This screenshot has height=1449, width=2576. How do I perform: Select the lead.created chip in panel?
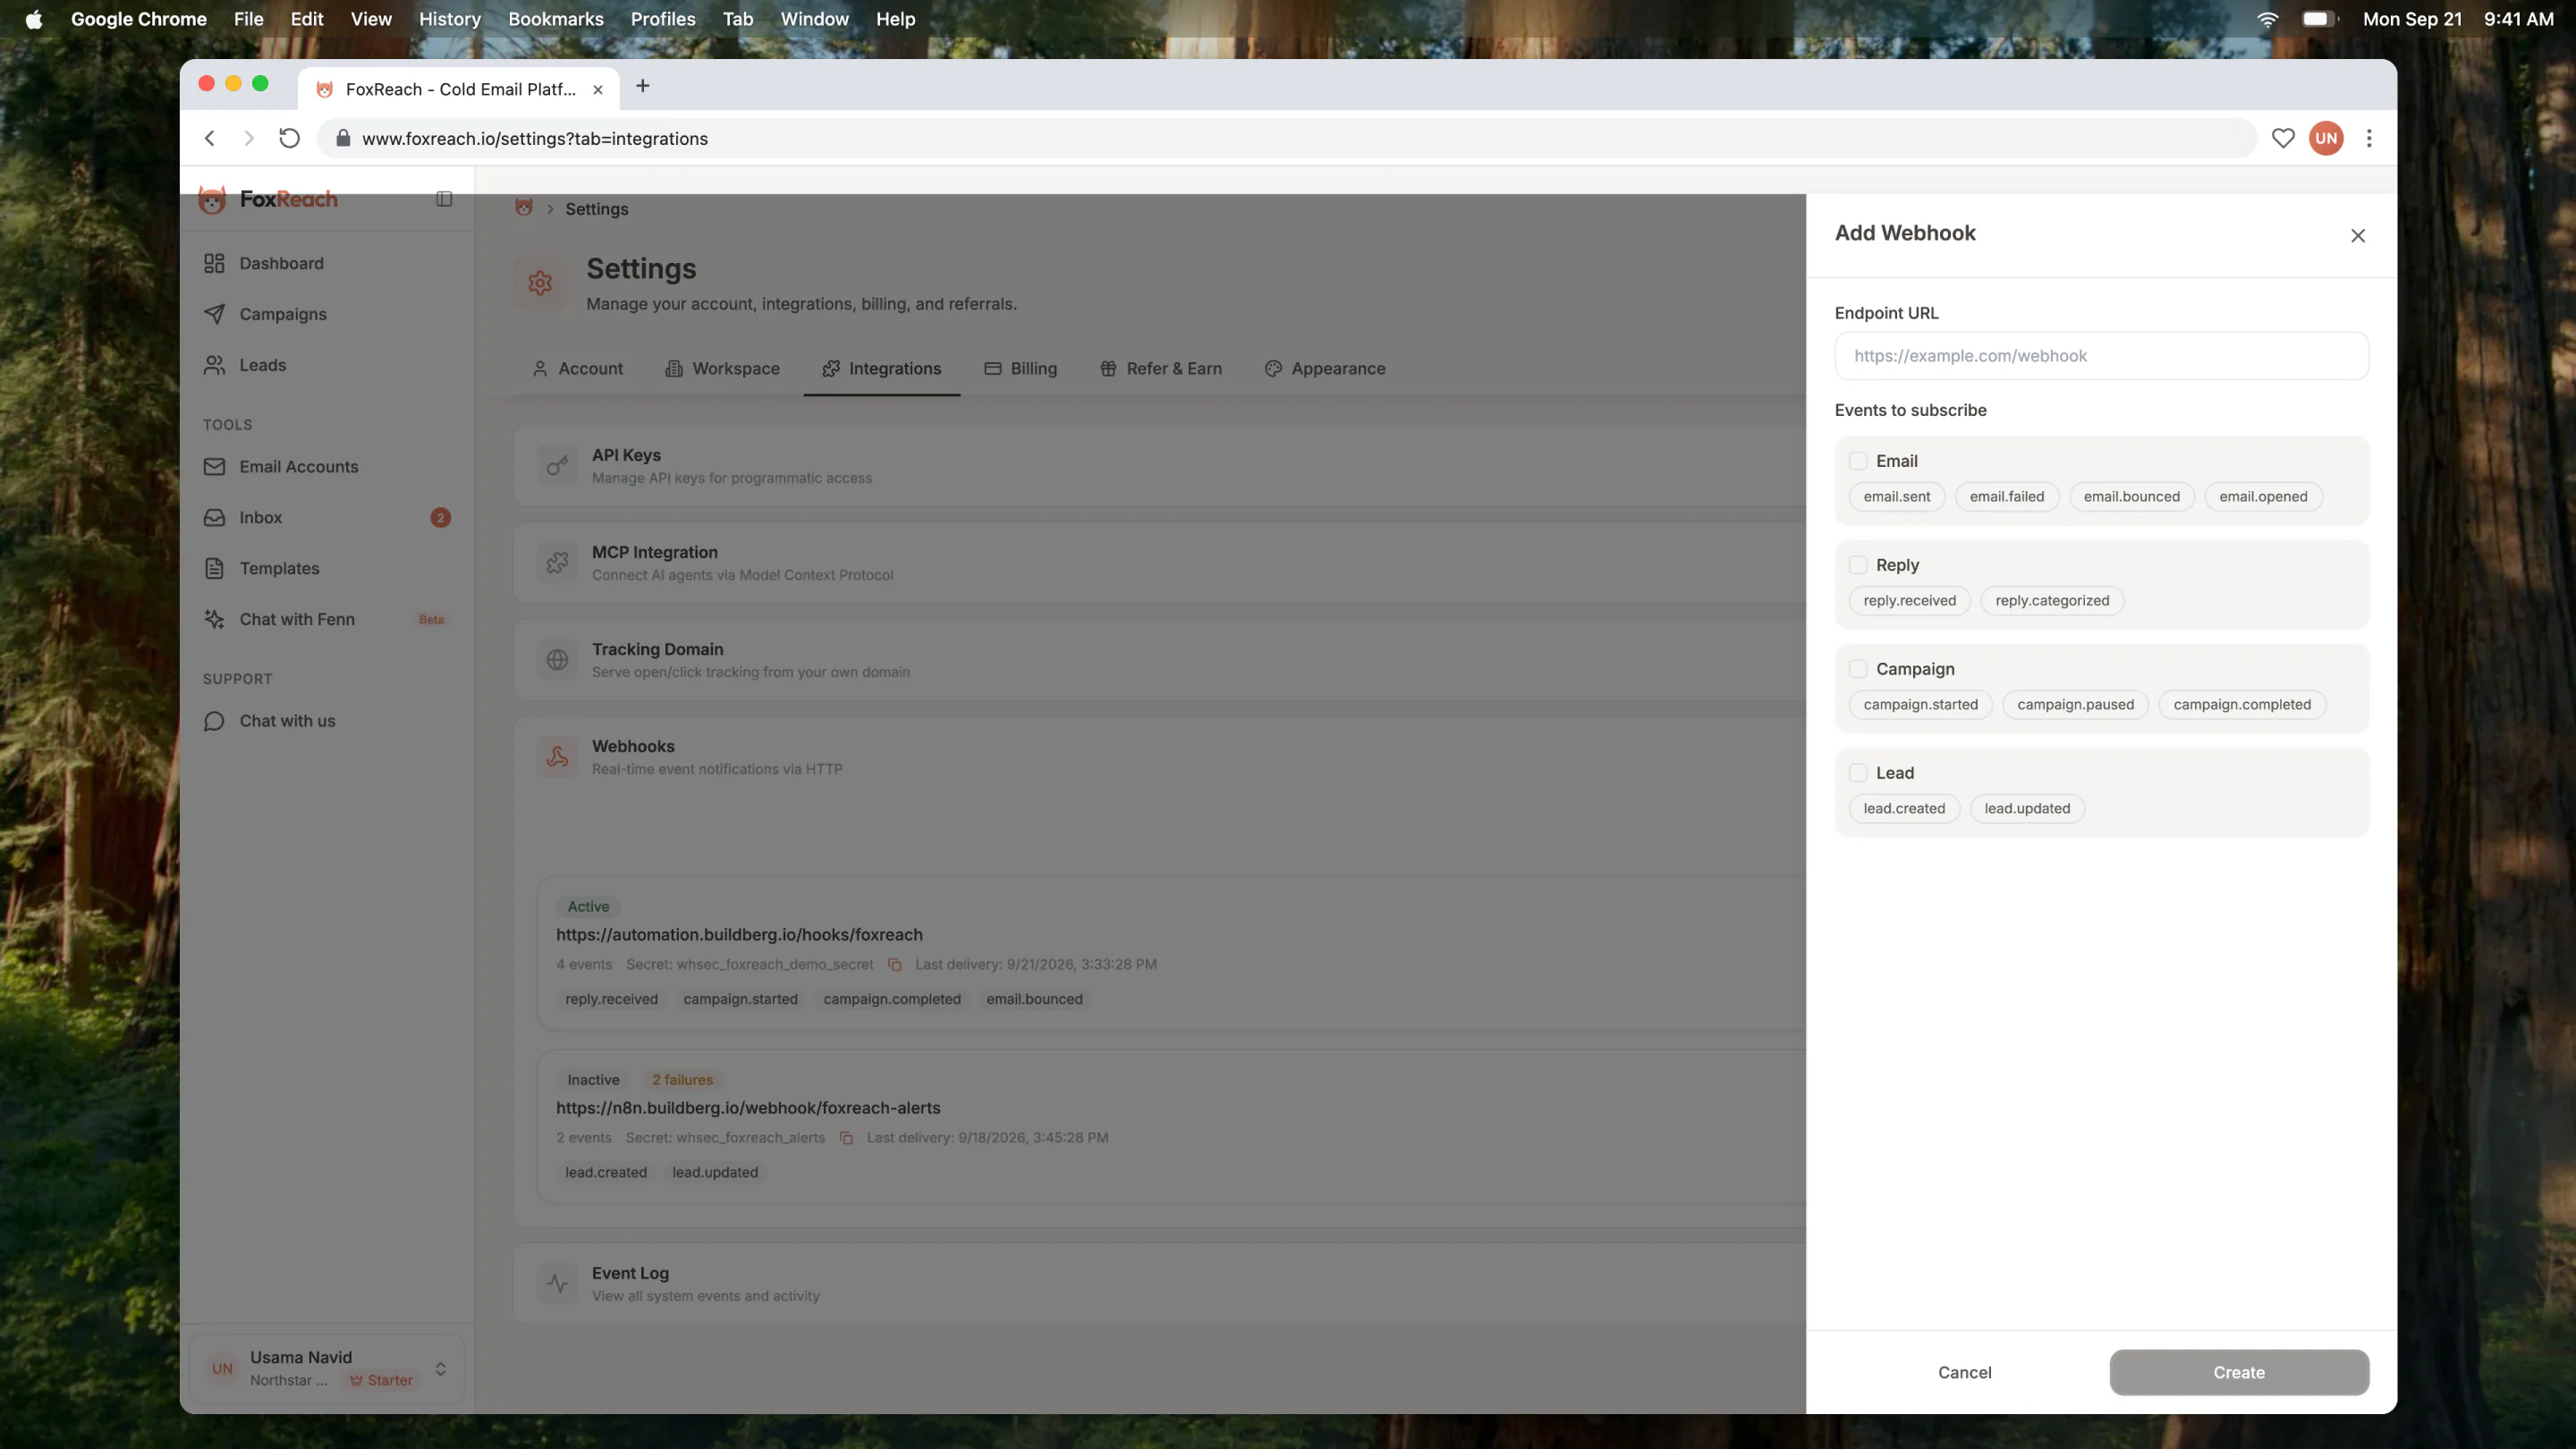pyautogui.click(x=1904, y=809)
